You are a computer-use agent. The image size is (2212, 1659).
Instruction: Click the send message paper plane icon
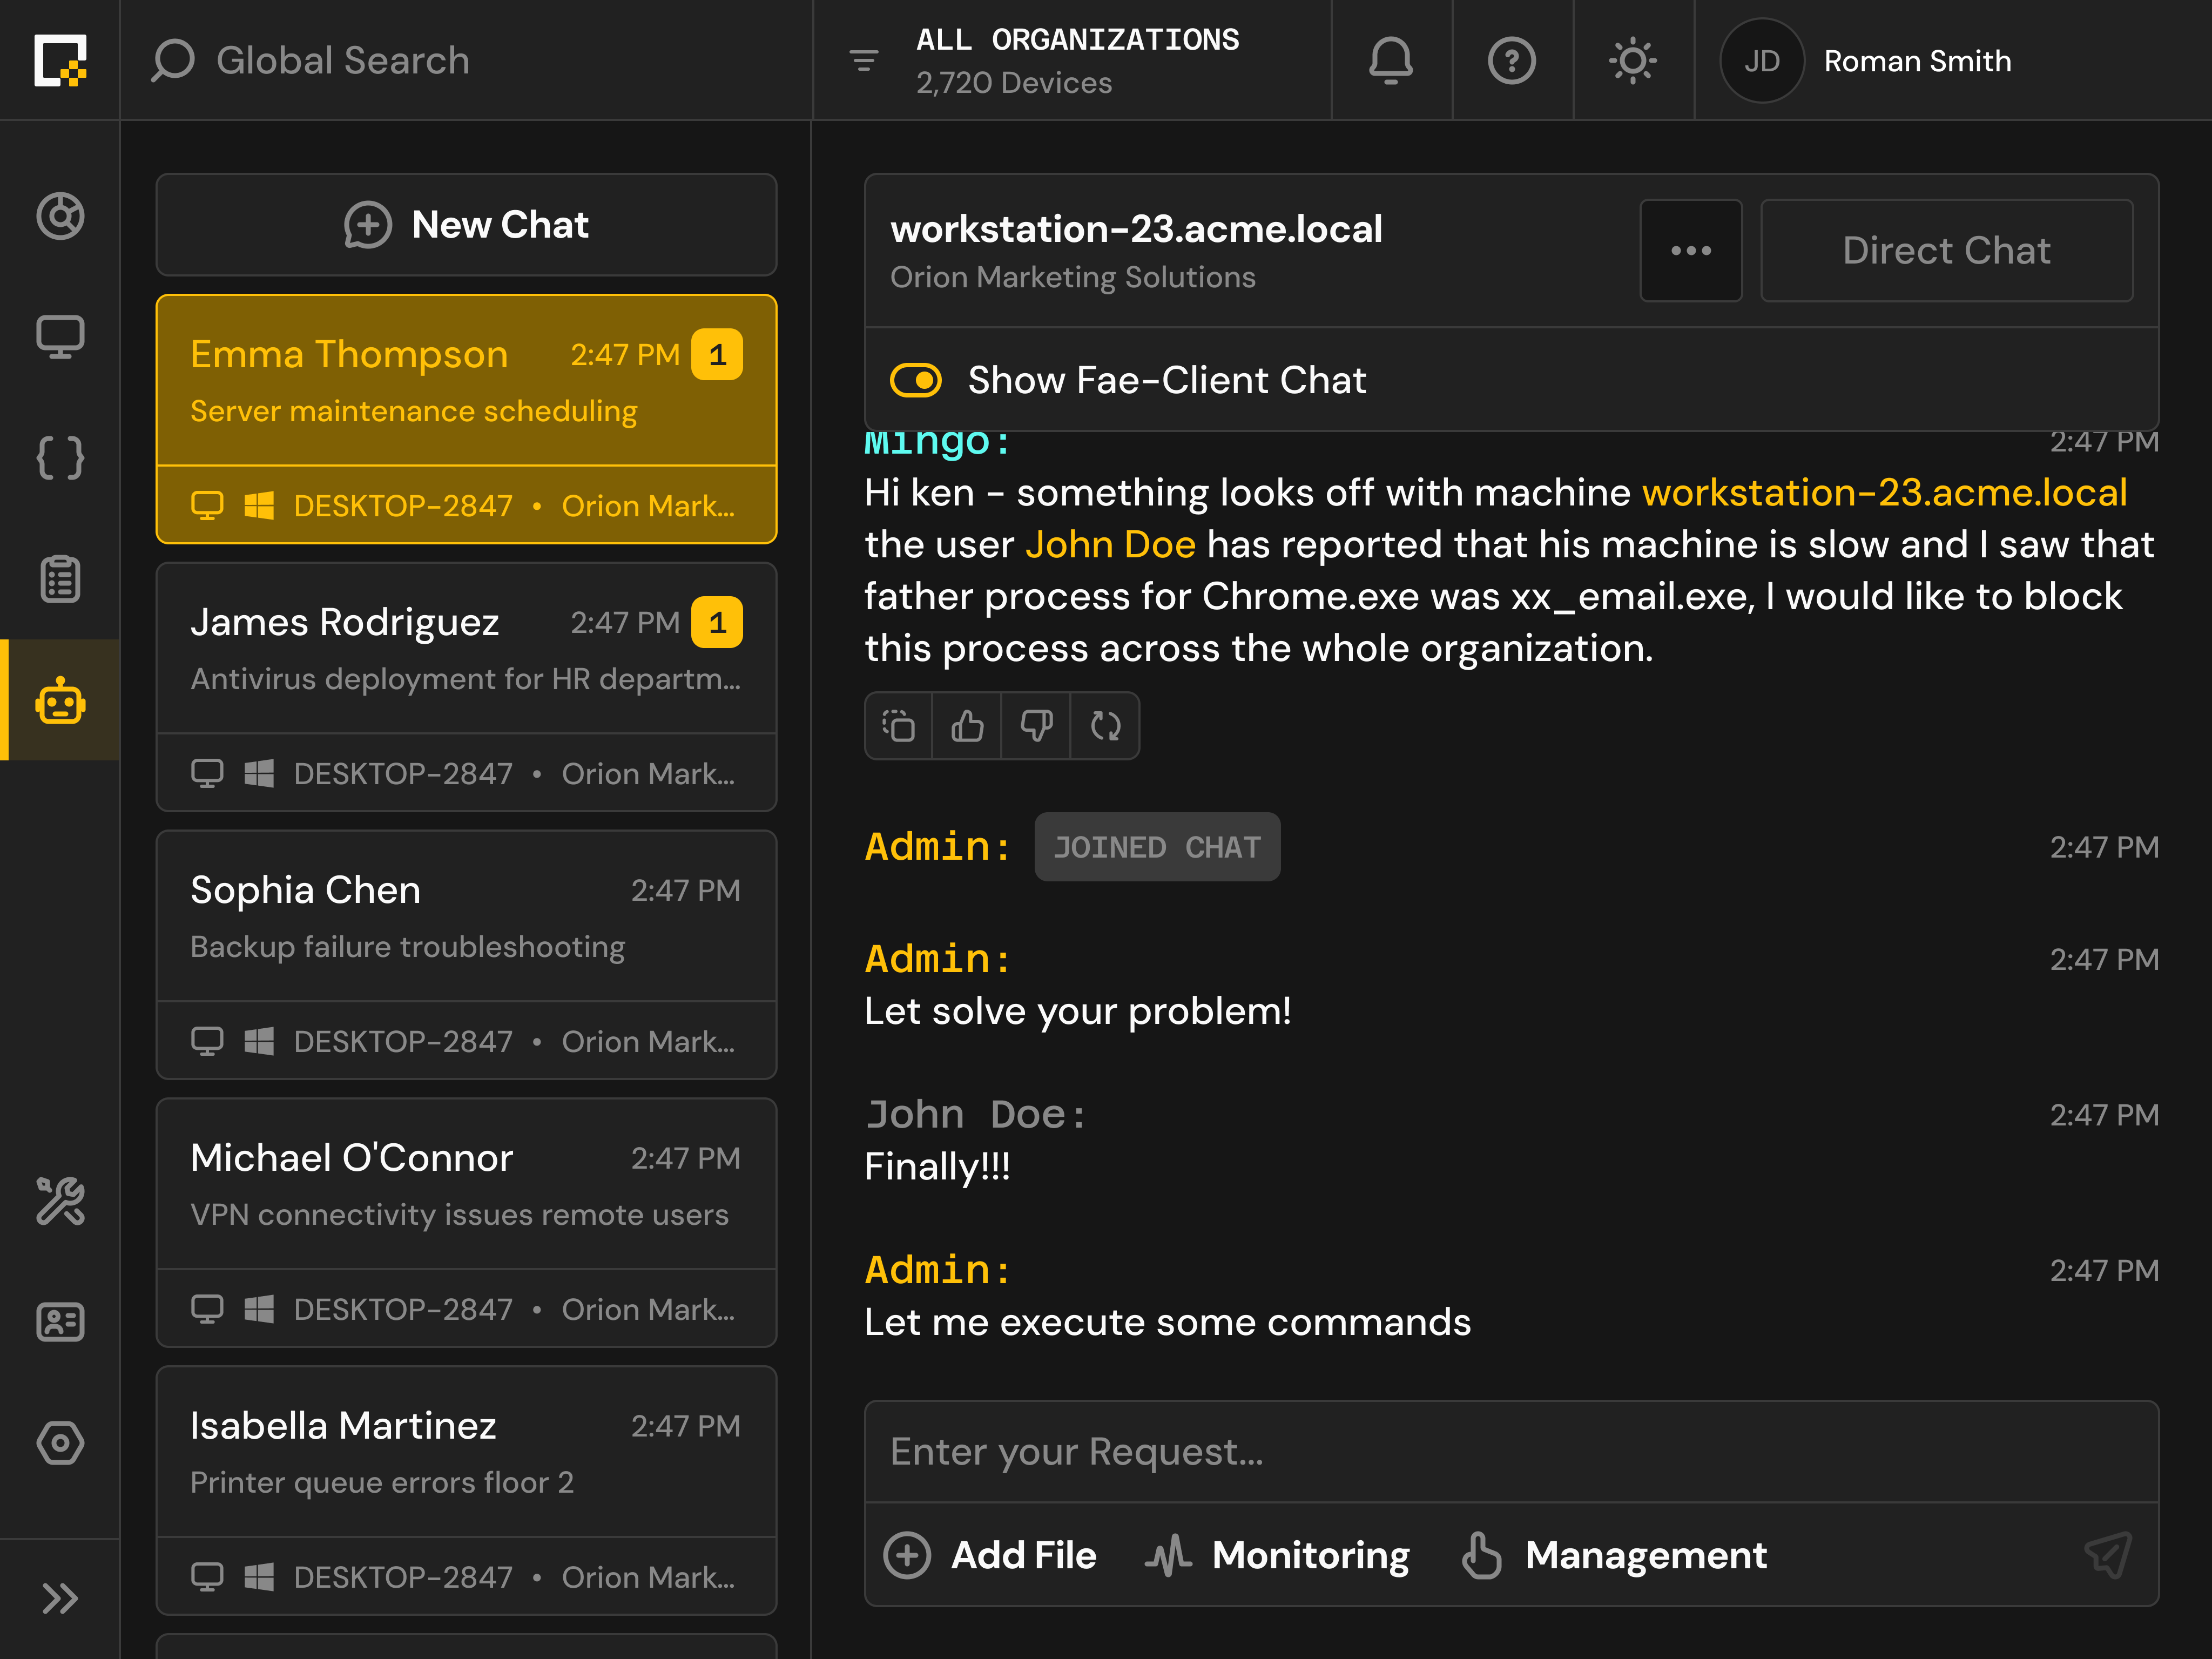tap(2108, 1555)
